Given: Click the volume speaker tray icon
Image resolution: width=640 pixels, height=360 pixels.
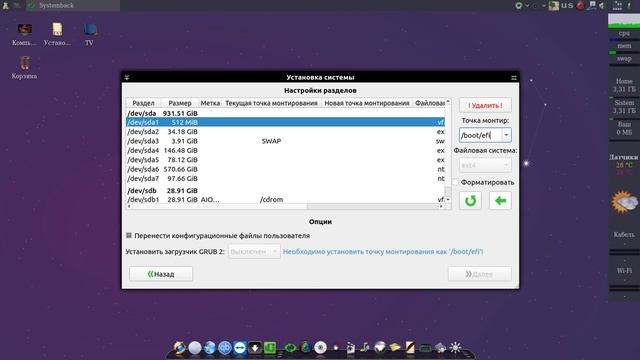Looking at the screenshot, I should [x=602, y=5].
